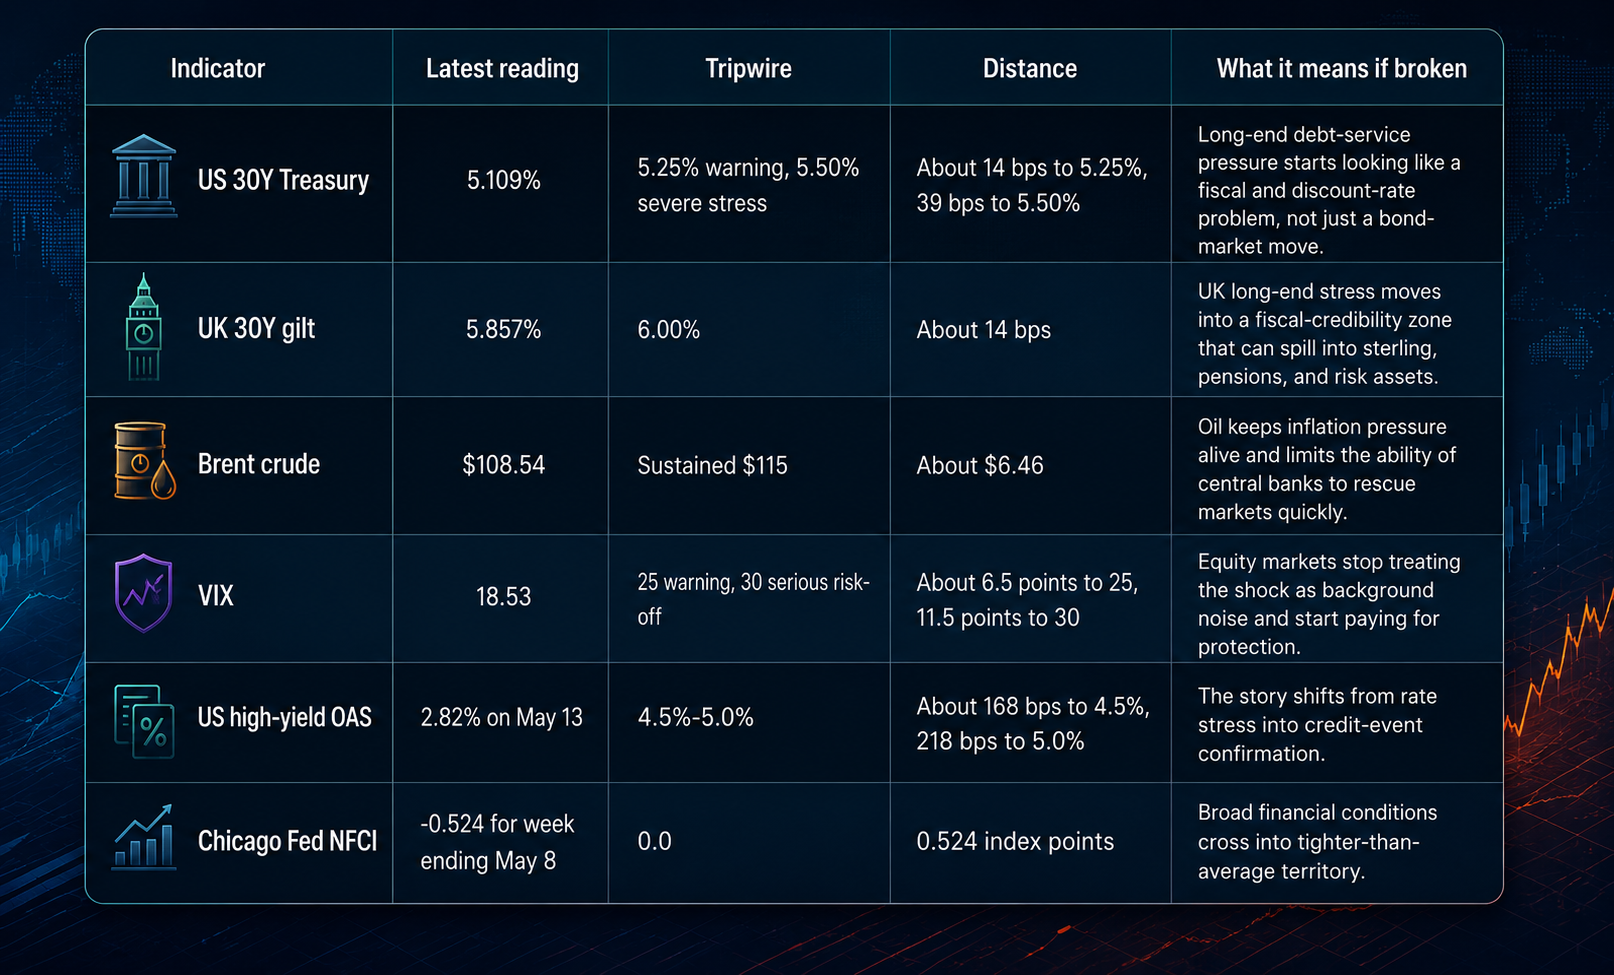
Task: Click the About 14 bps to 5.25% distance
Action: point(1031,185)
